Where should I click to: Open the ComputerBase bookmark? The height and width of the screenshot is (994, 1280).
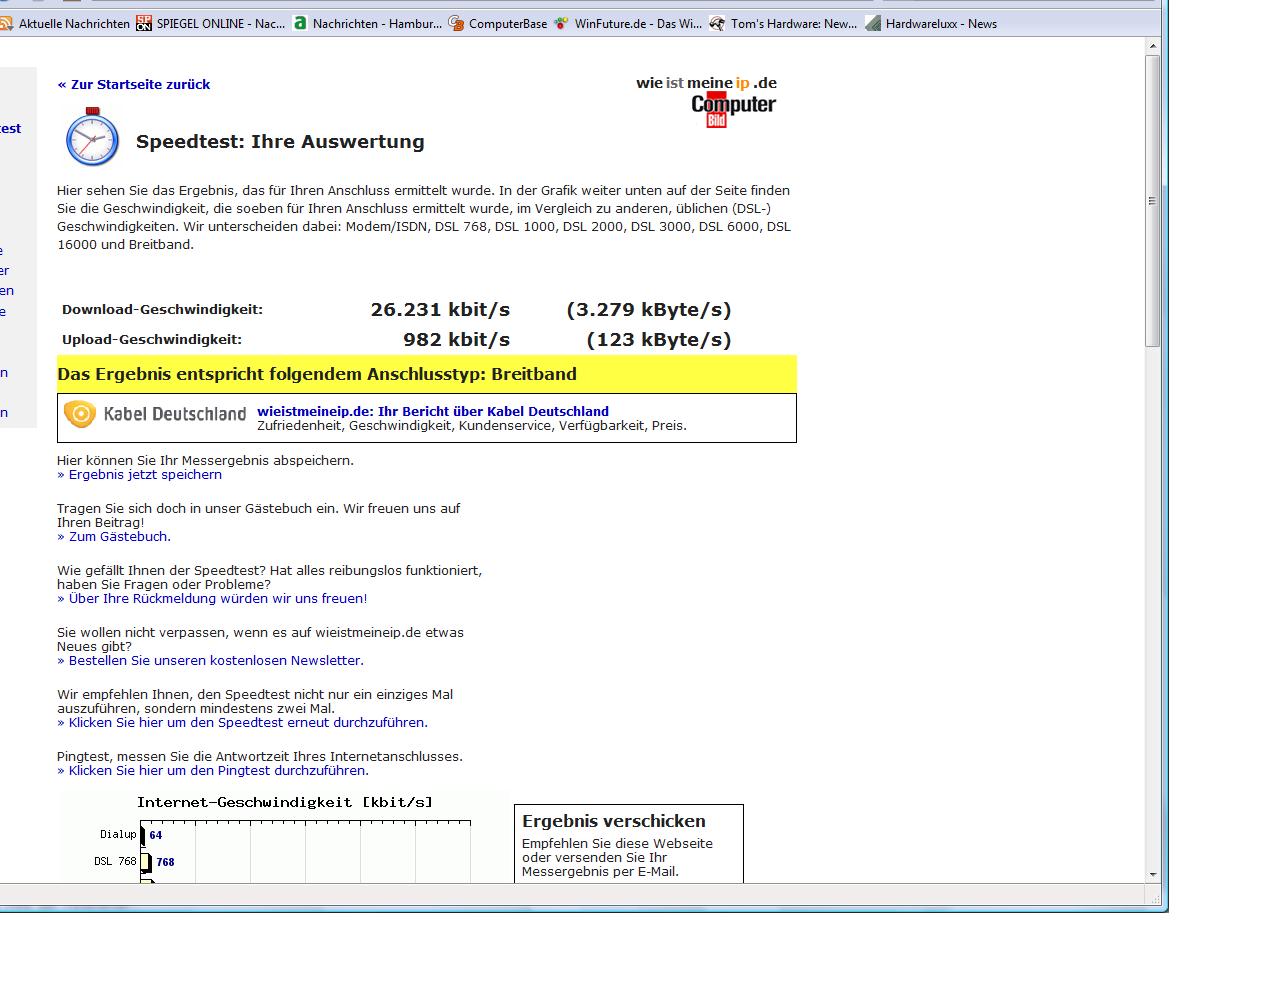pos(498,23)
